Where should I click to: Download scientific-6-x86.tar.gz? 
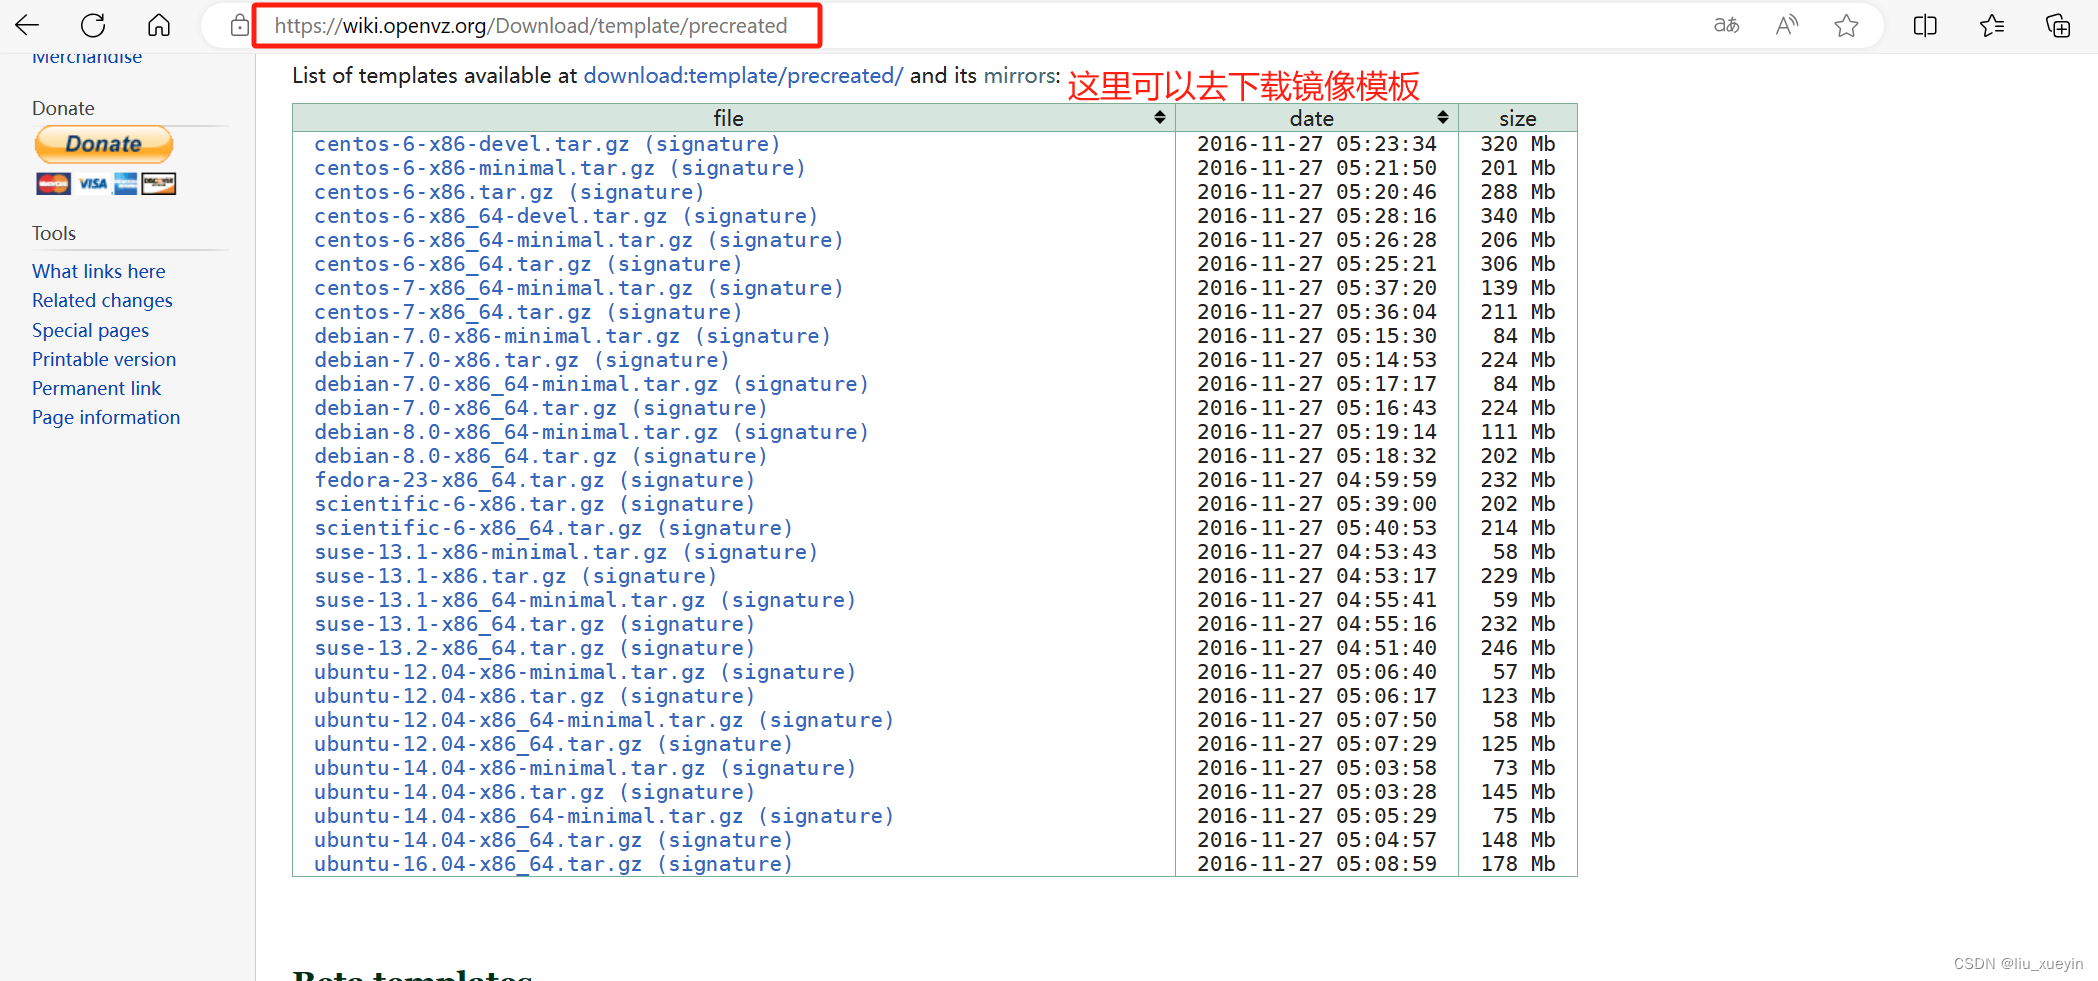point(459,504)
